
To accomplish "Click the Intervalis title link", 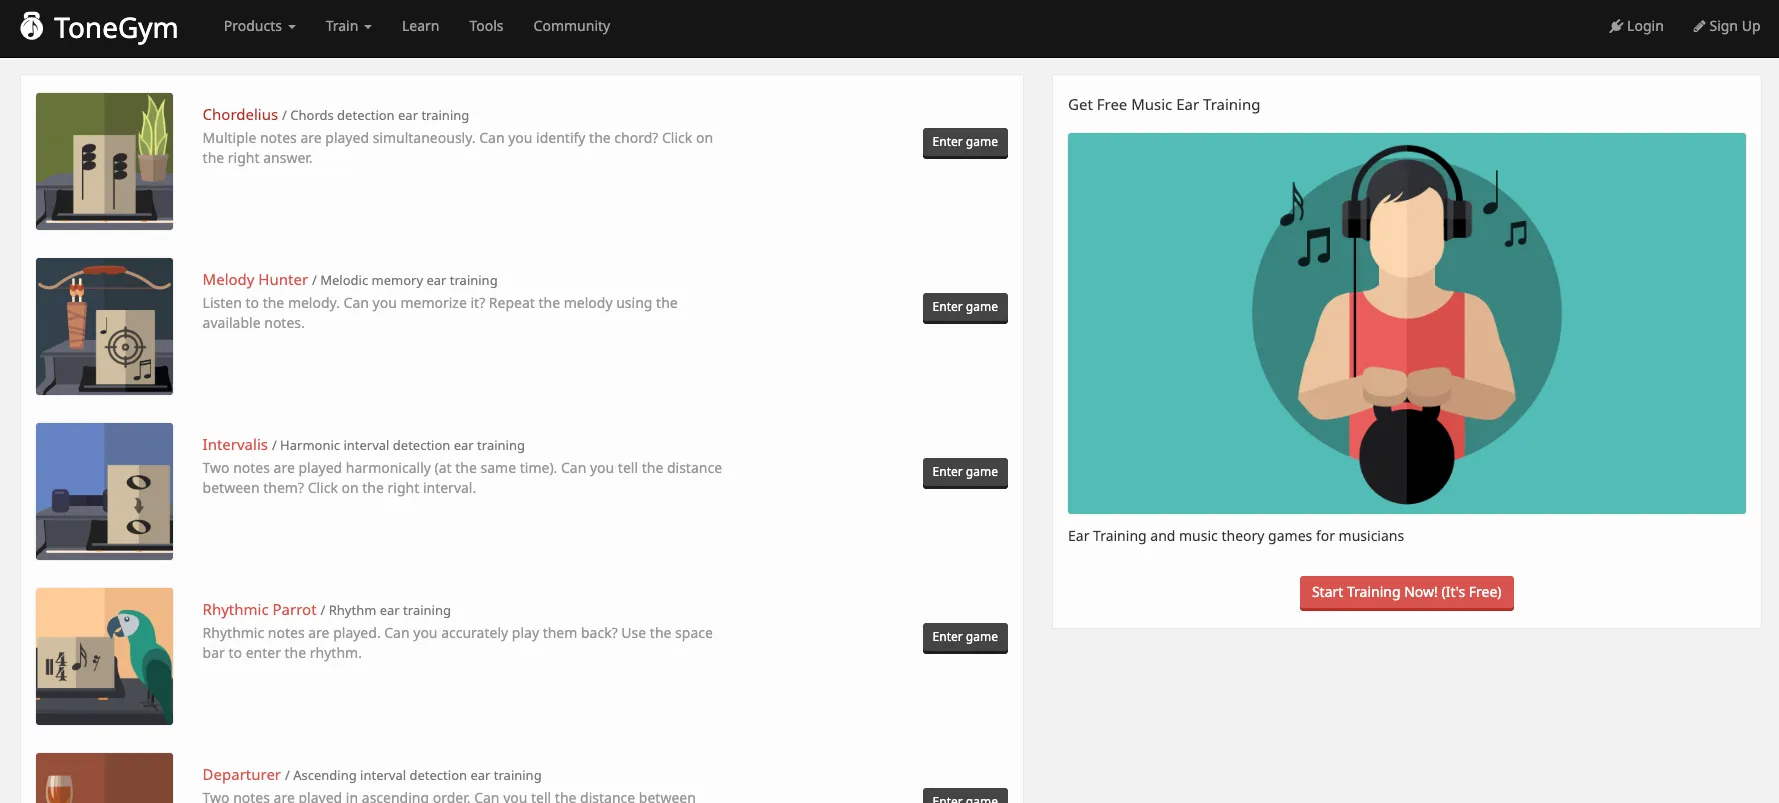I will (235, 445).
